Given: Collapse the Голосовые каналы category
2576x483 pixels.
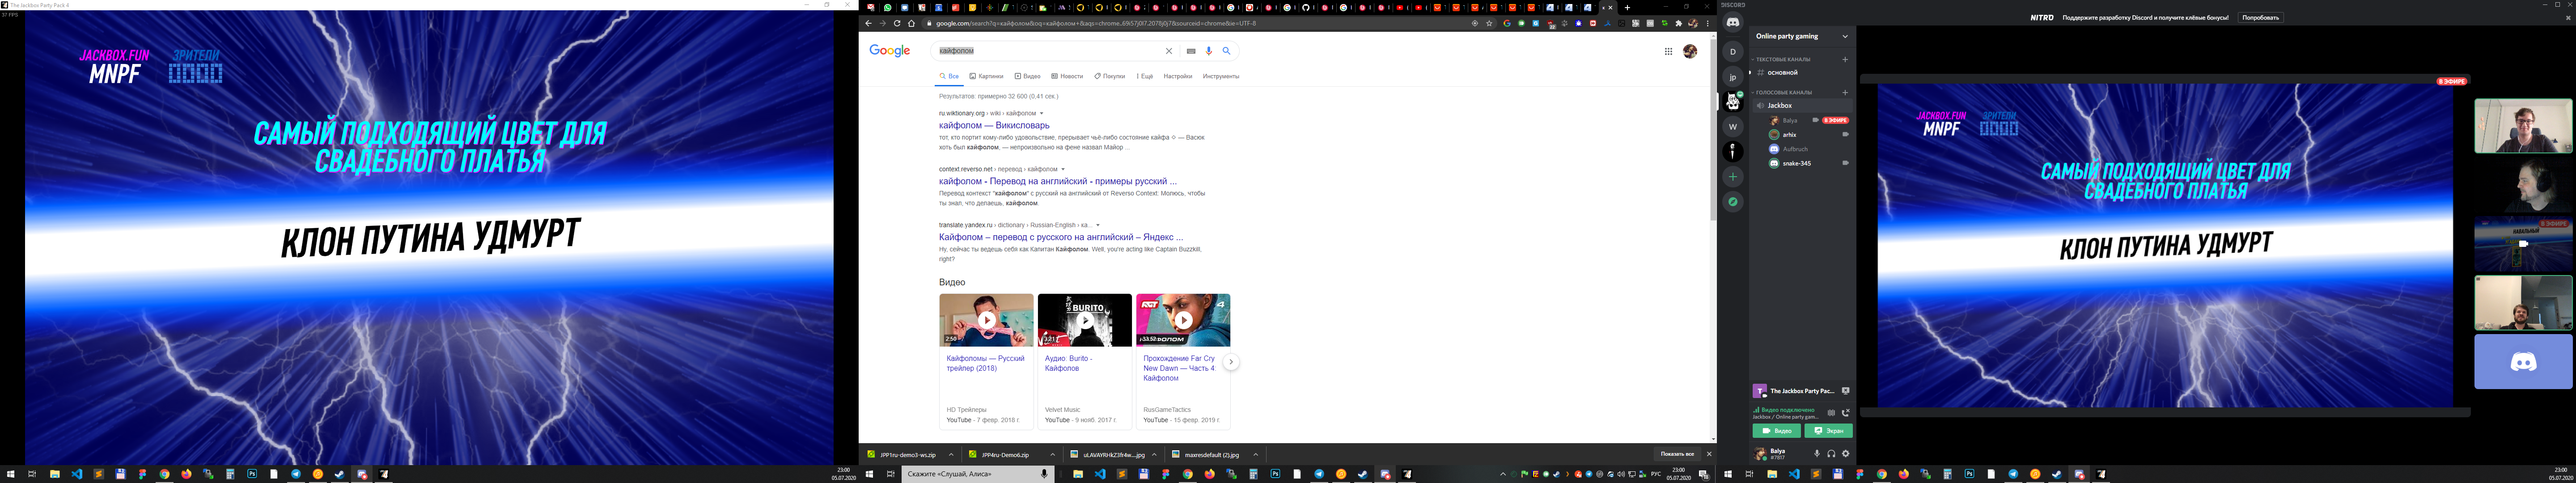Looking at the screenshot, I should coord(1785,92).
